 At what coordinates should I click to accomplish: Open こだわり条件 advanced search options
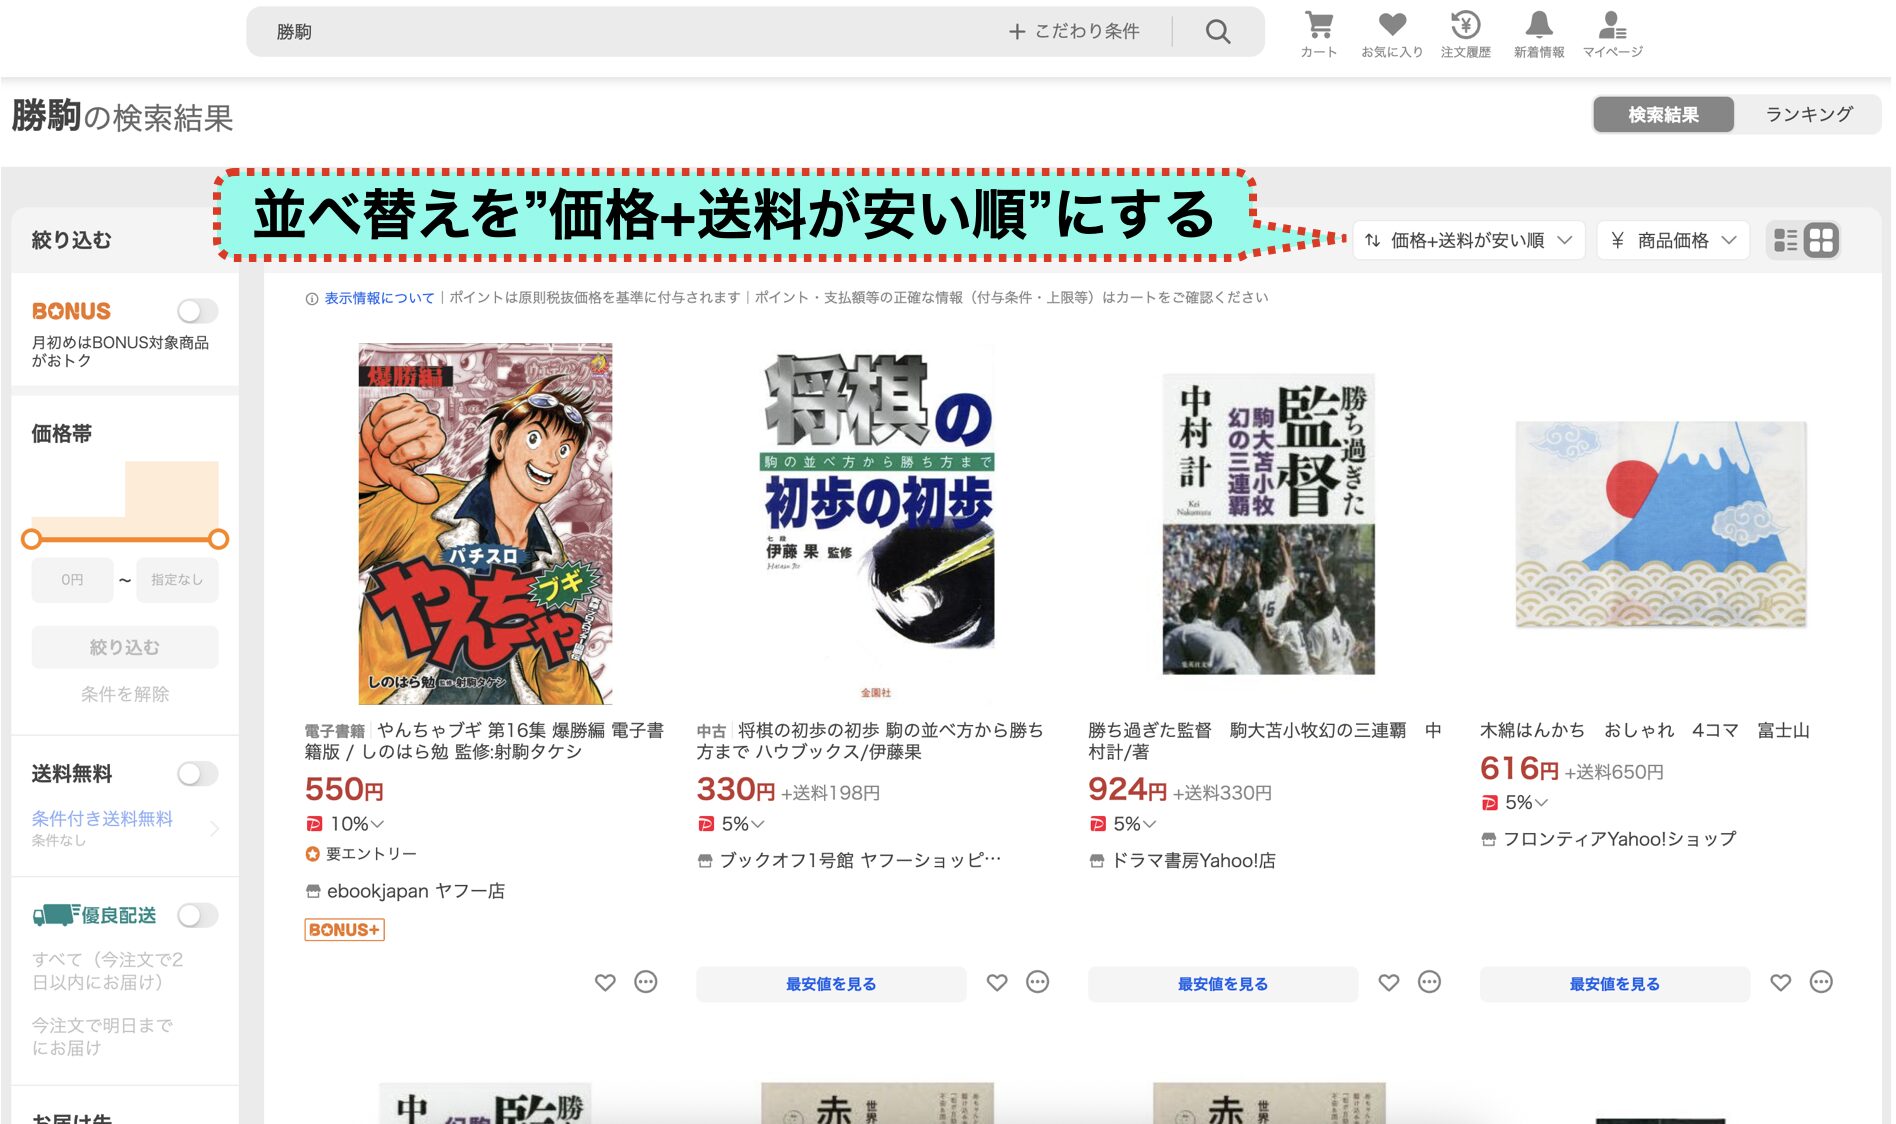[1075, 32]
